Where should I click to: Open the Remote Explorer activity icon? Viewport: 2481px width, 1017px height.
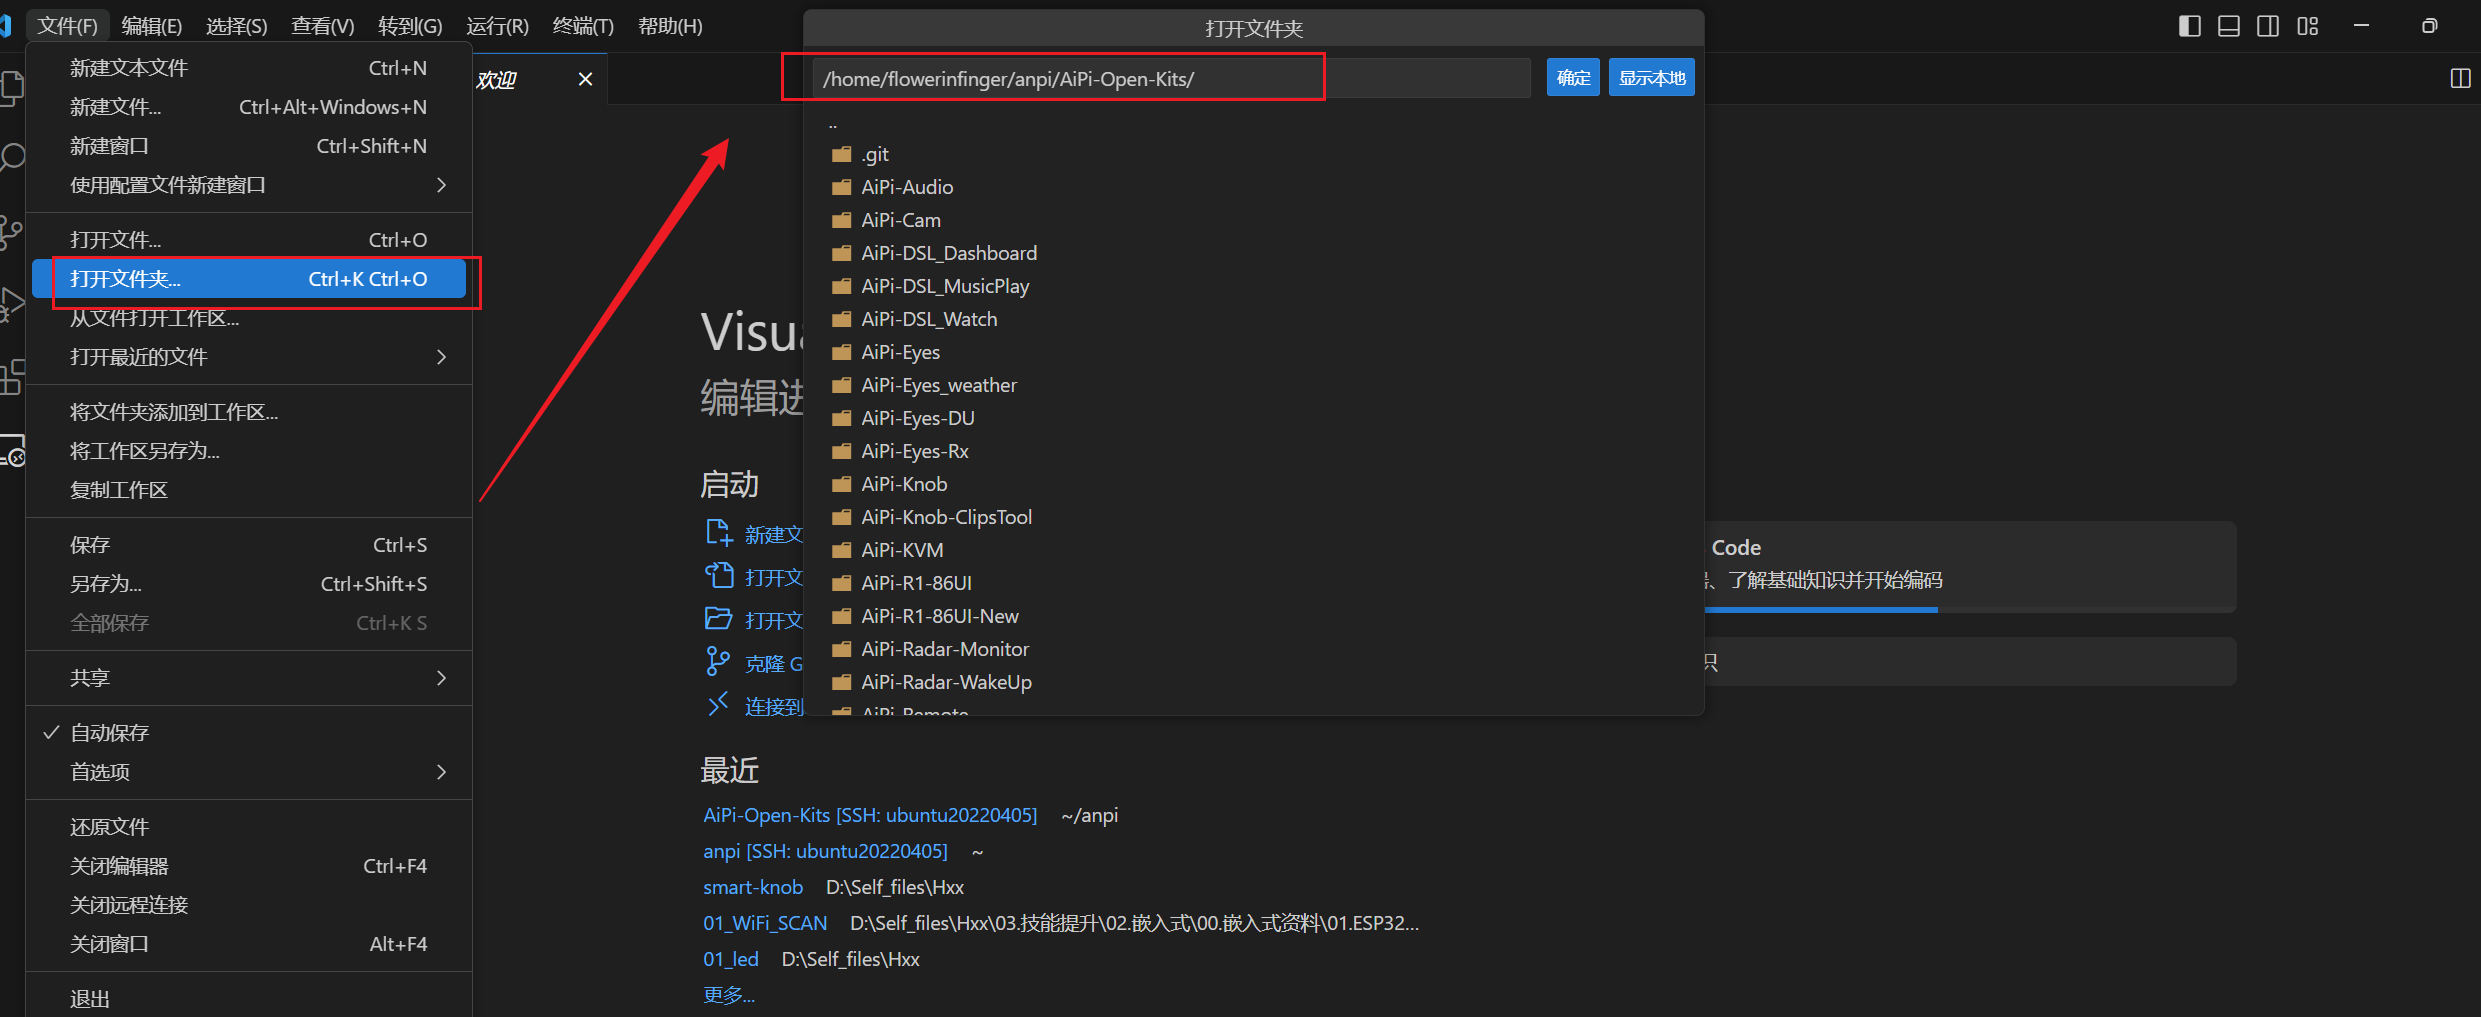pyautogui.click(x=11, y=450)
